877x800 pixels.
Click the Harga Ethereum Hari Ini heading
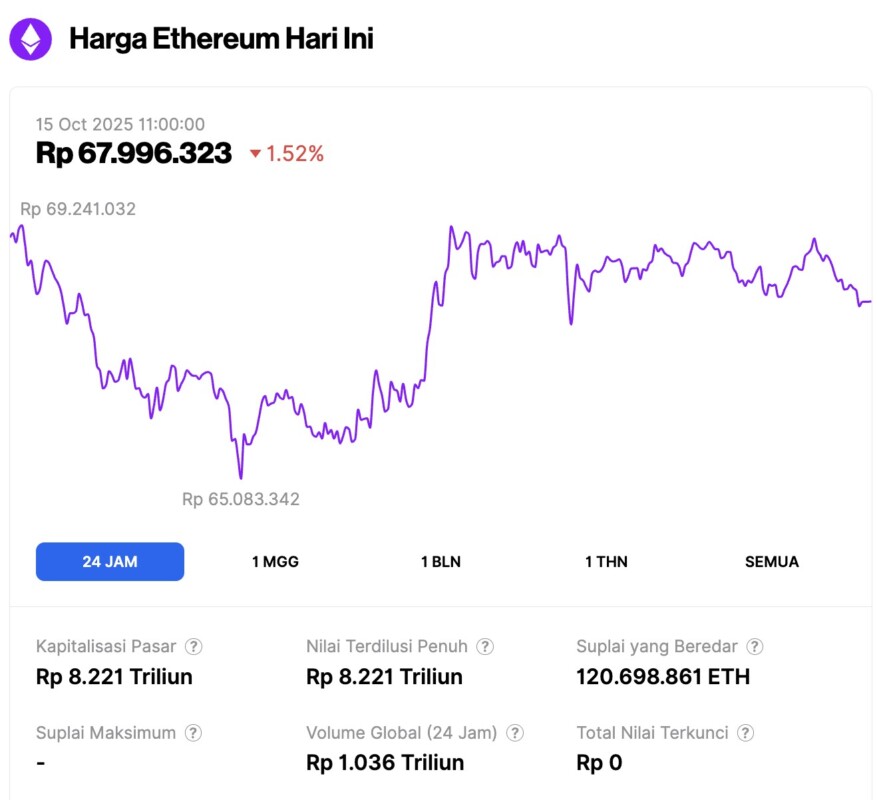pos(221,40)
